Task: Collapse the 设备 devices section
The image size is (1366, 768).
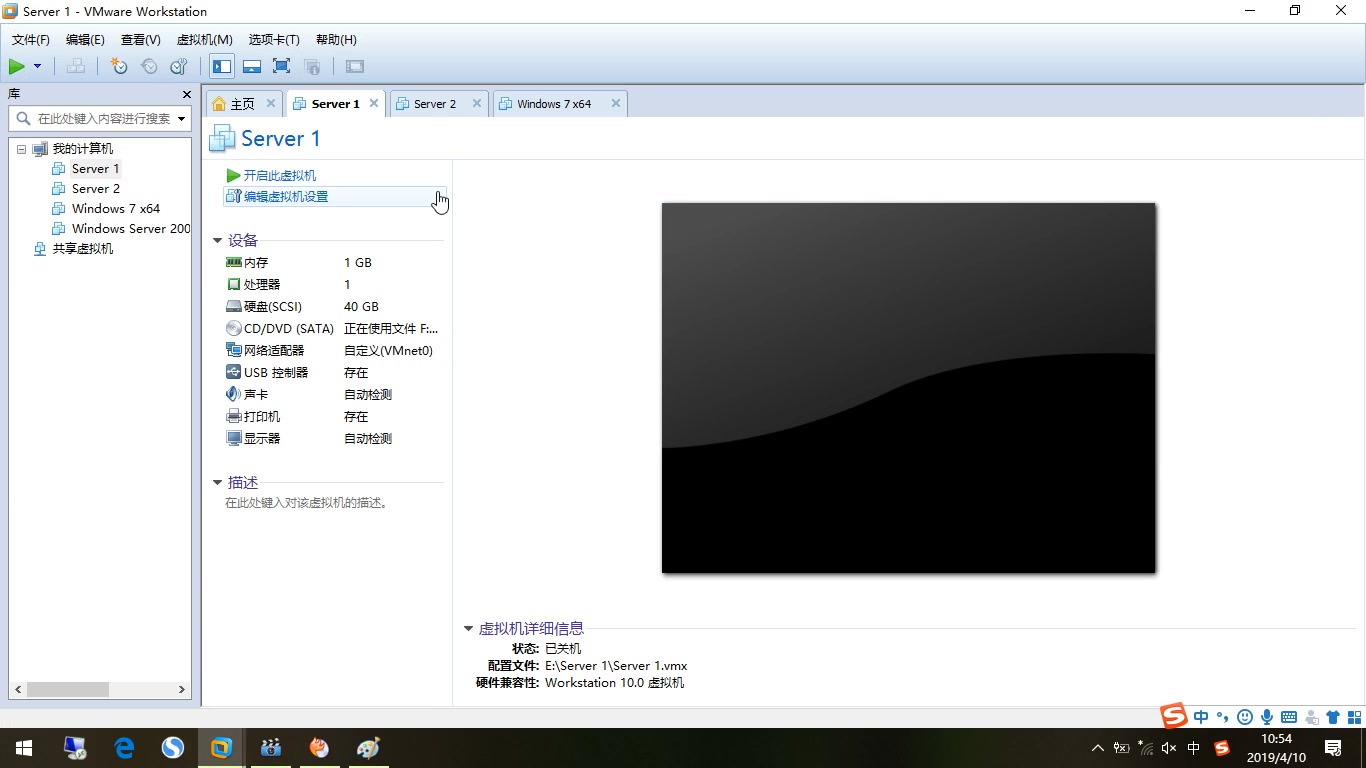Action: point(217,241)
